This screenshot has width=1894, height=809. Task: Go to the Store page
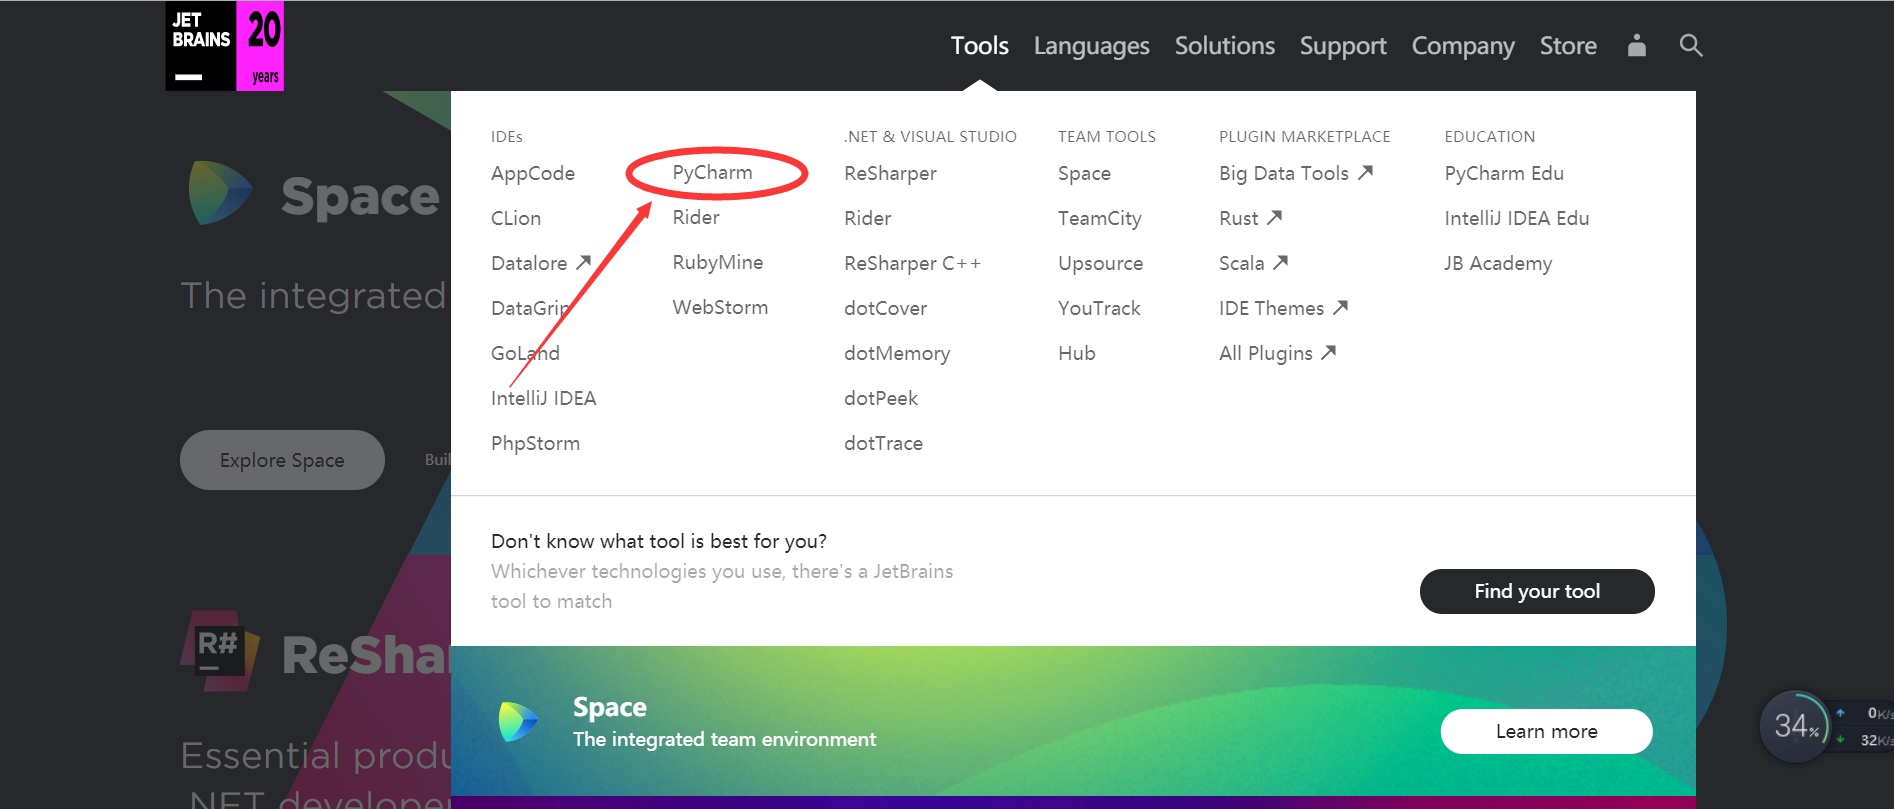pyautogui.click(x=1568, y=46)
